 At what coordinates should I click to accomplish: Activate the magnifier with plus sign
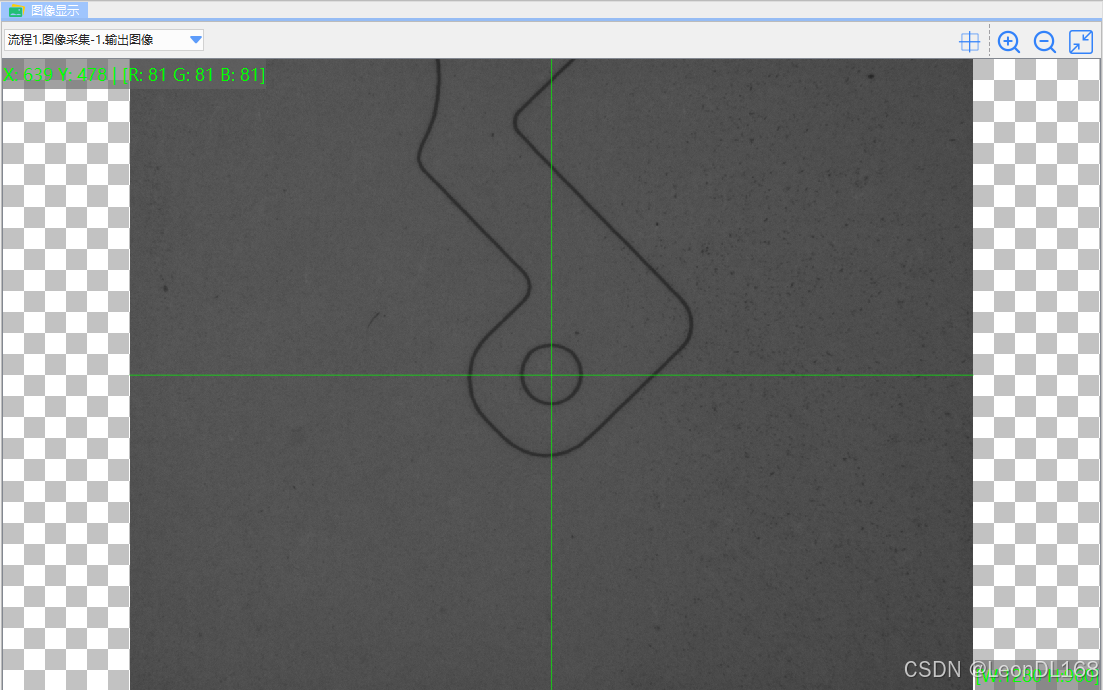pos(1008,41)
